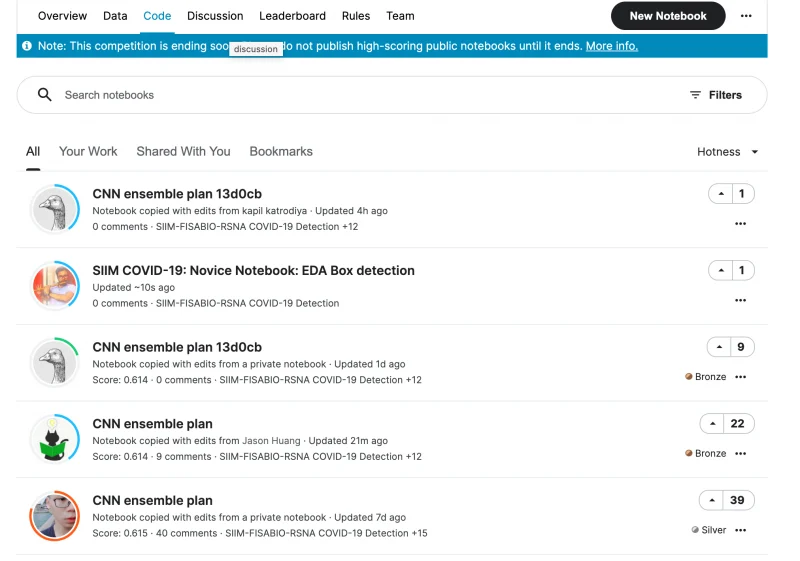Screen dimensions: 800x561
Task: Upvote the CNN ensemble plan 13d0cb notebook with 1 vote
Action: [x=720, y=194]
